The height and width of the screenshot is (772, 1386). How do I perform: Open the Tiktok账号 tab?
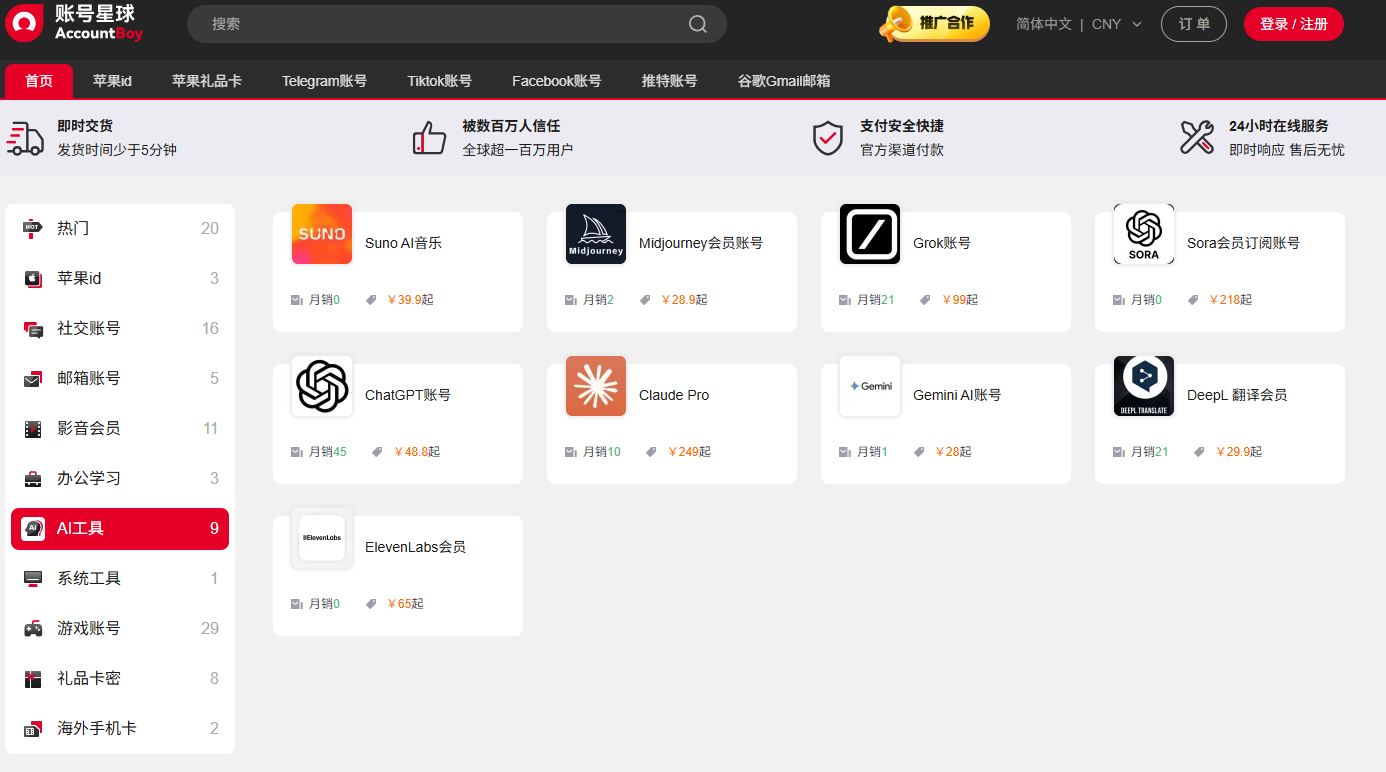coord(439,81)
